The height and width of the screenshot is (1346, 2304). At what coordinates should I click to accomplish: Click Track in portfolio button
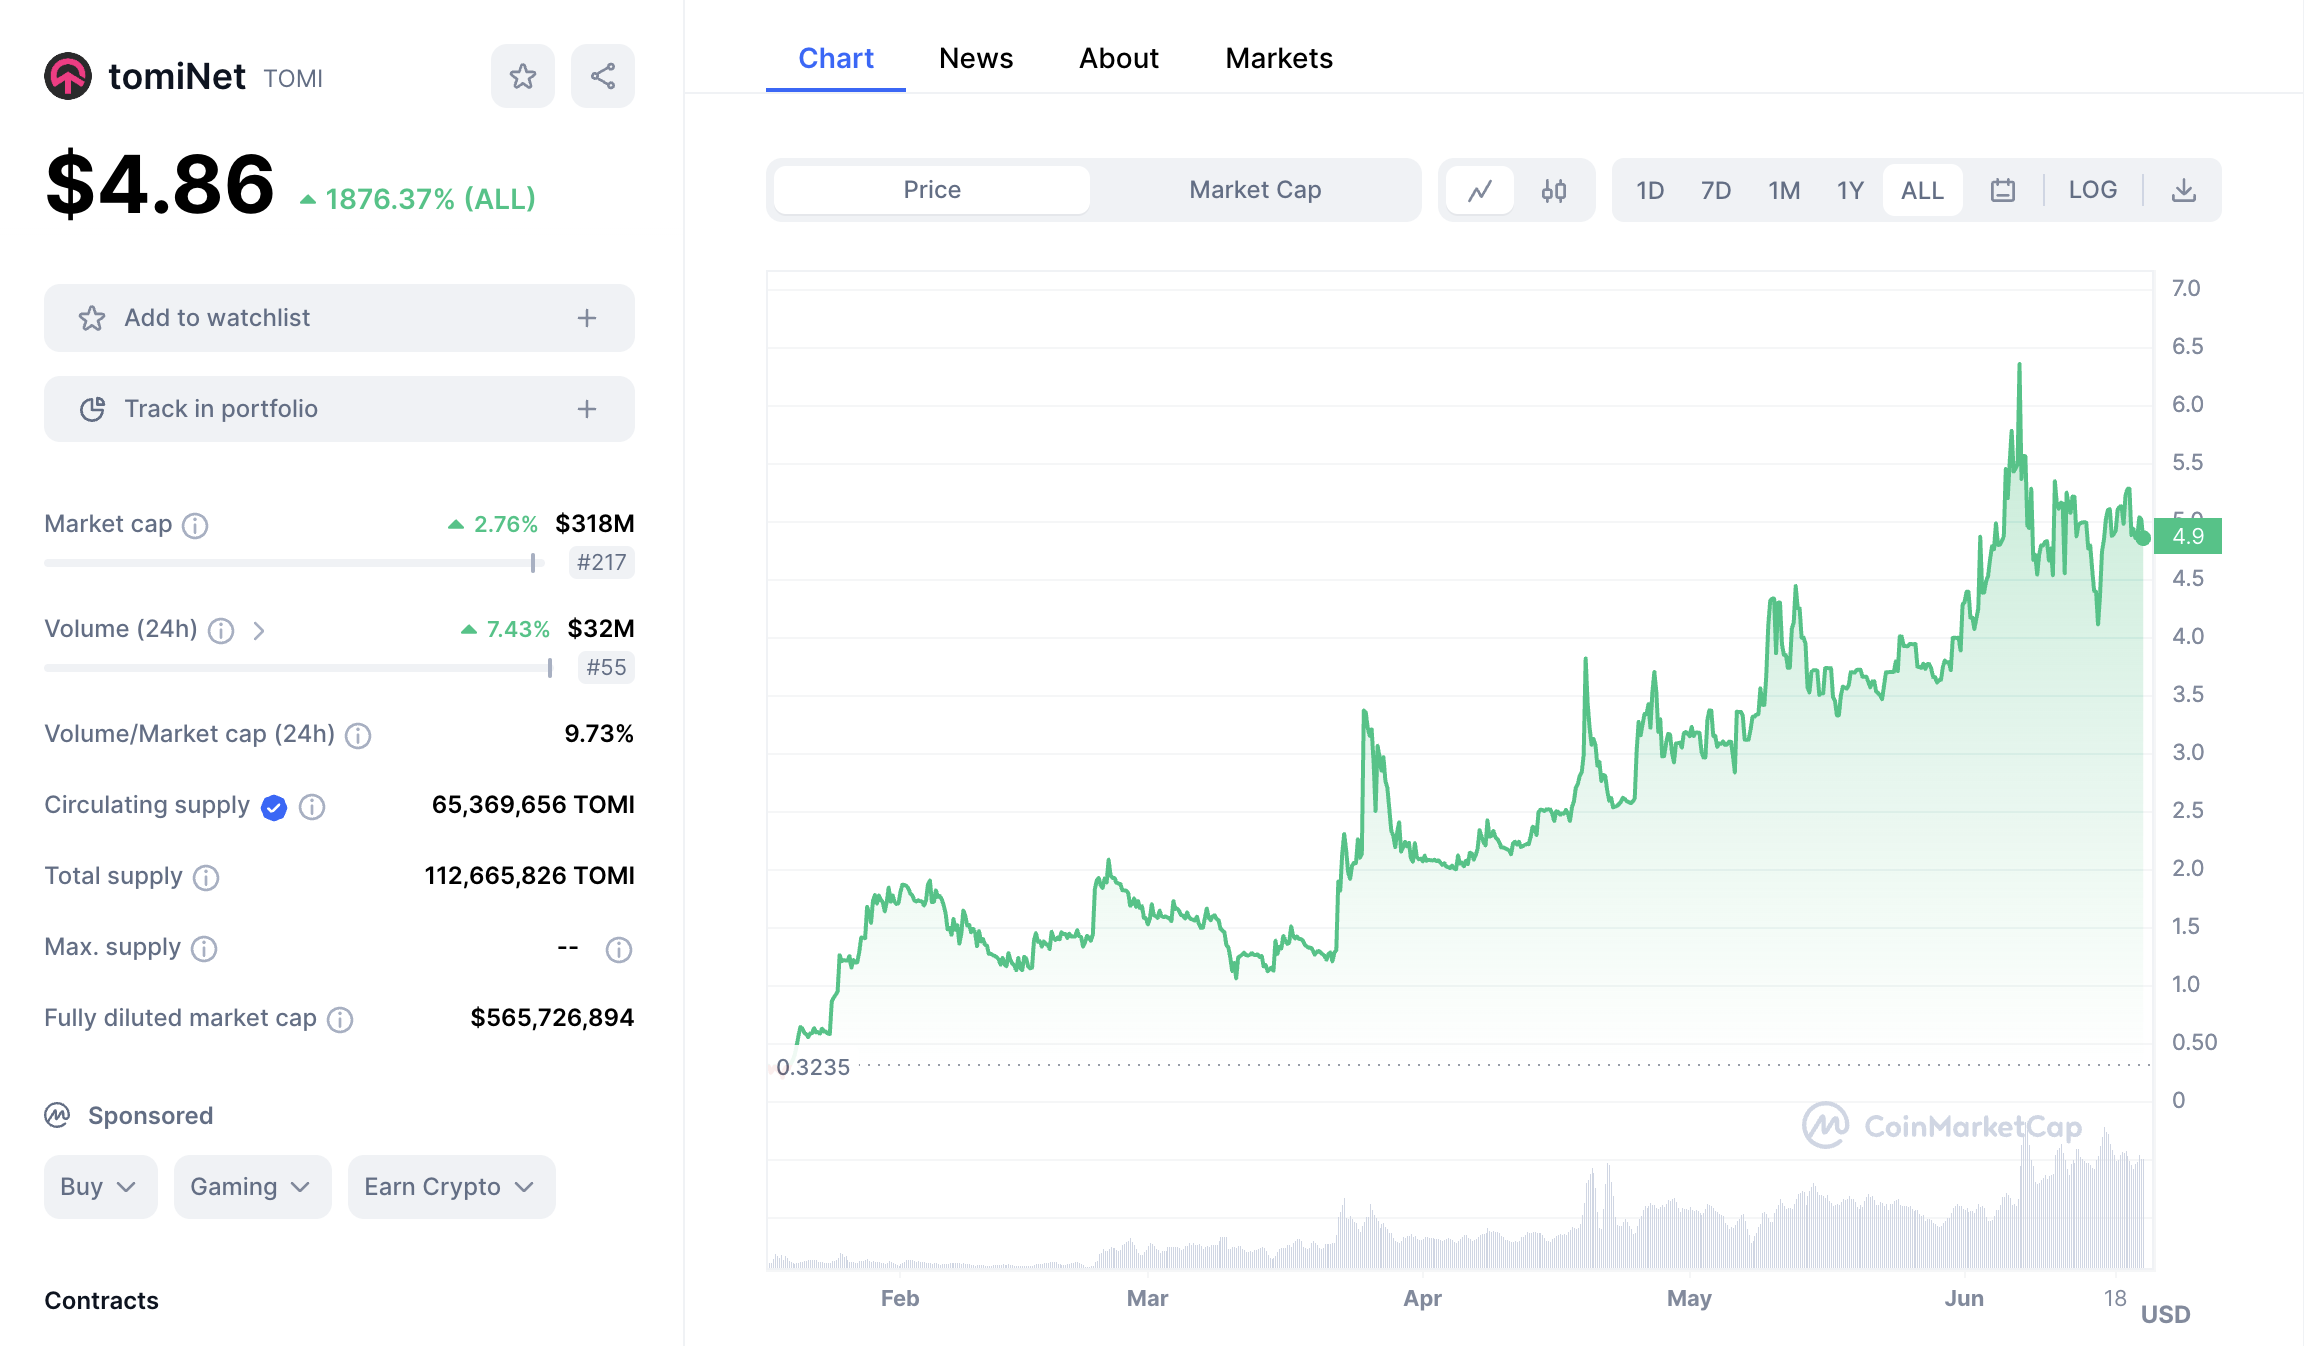pyautogui.click(x=339, y=409)
